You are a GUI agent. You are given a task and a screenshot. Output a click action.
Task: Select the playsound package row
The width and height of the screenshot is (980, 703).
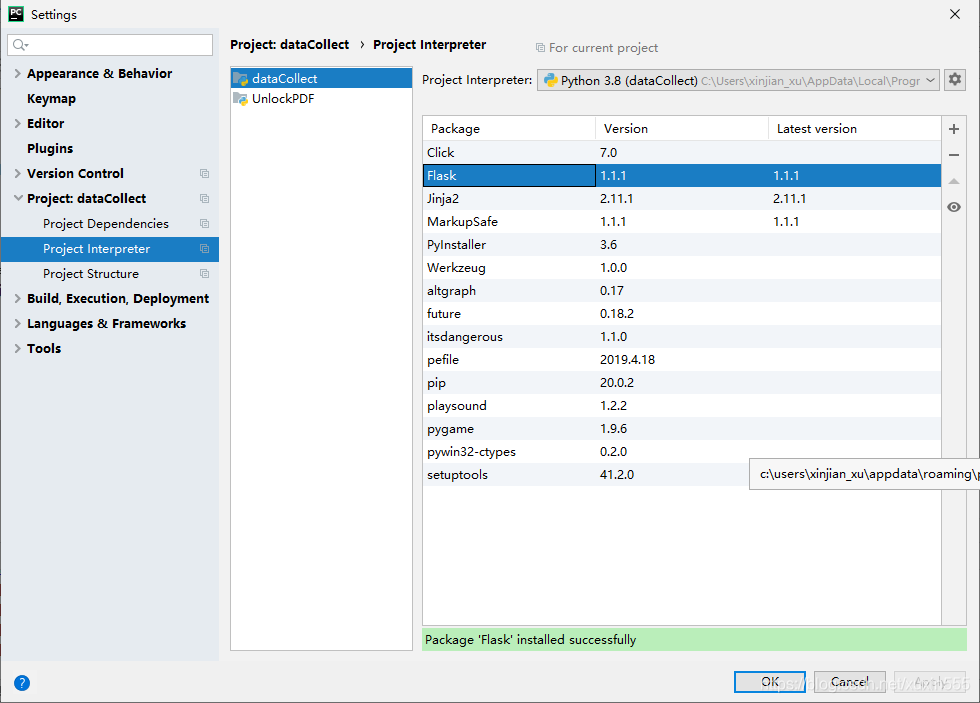(682, 406)
